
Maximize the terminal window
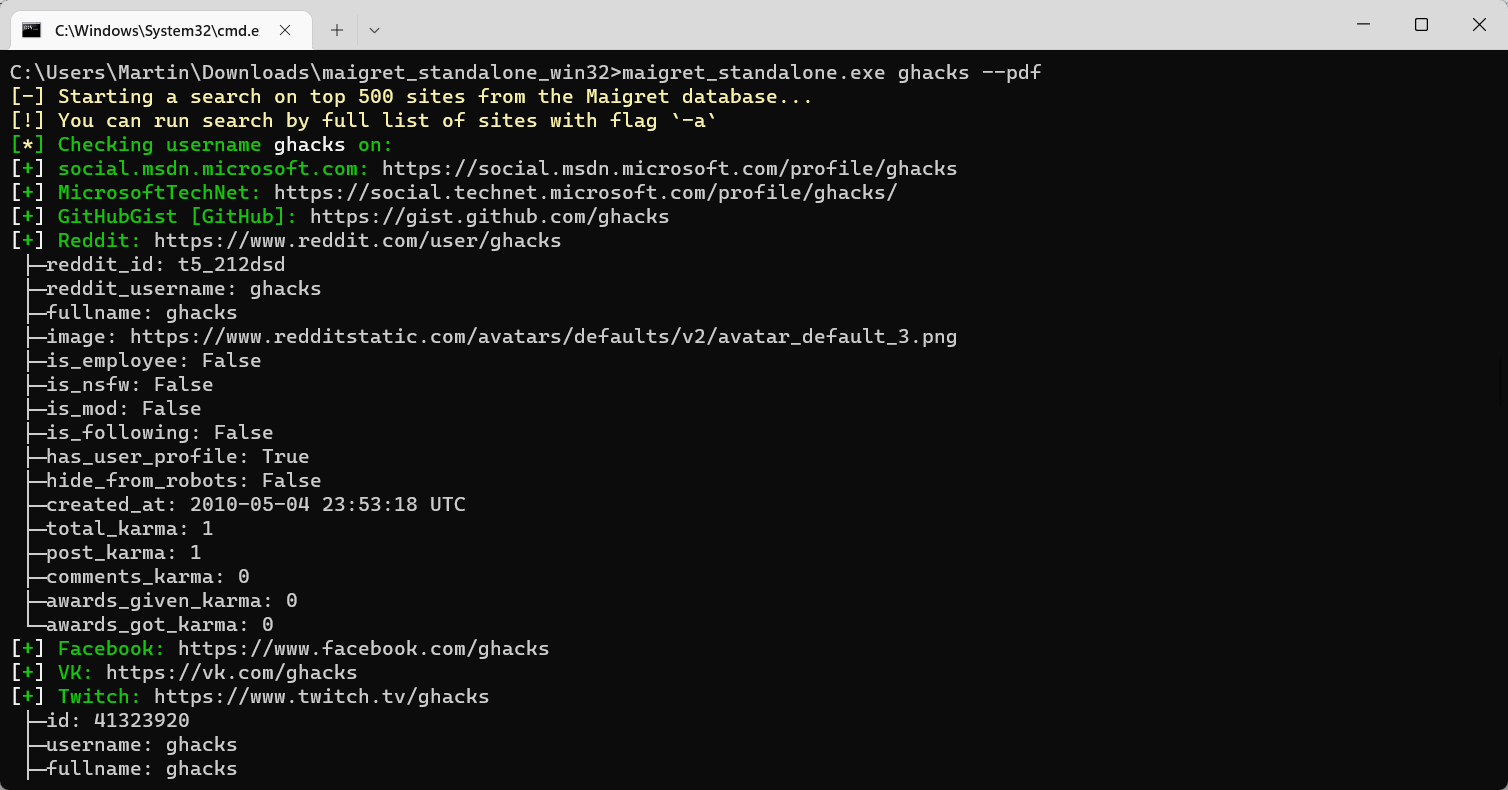[x=1421, y=25]
